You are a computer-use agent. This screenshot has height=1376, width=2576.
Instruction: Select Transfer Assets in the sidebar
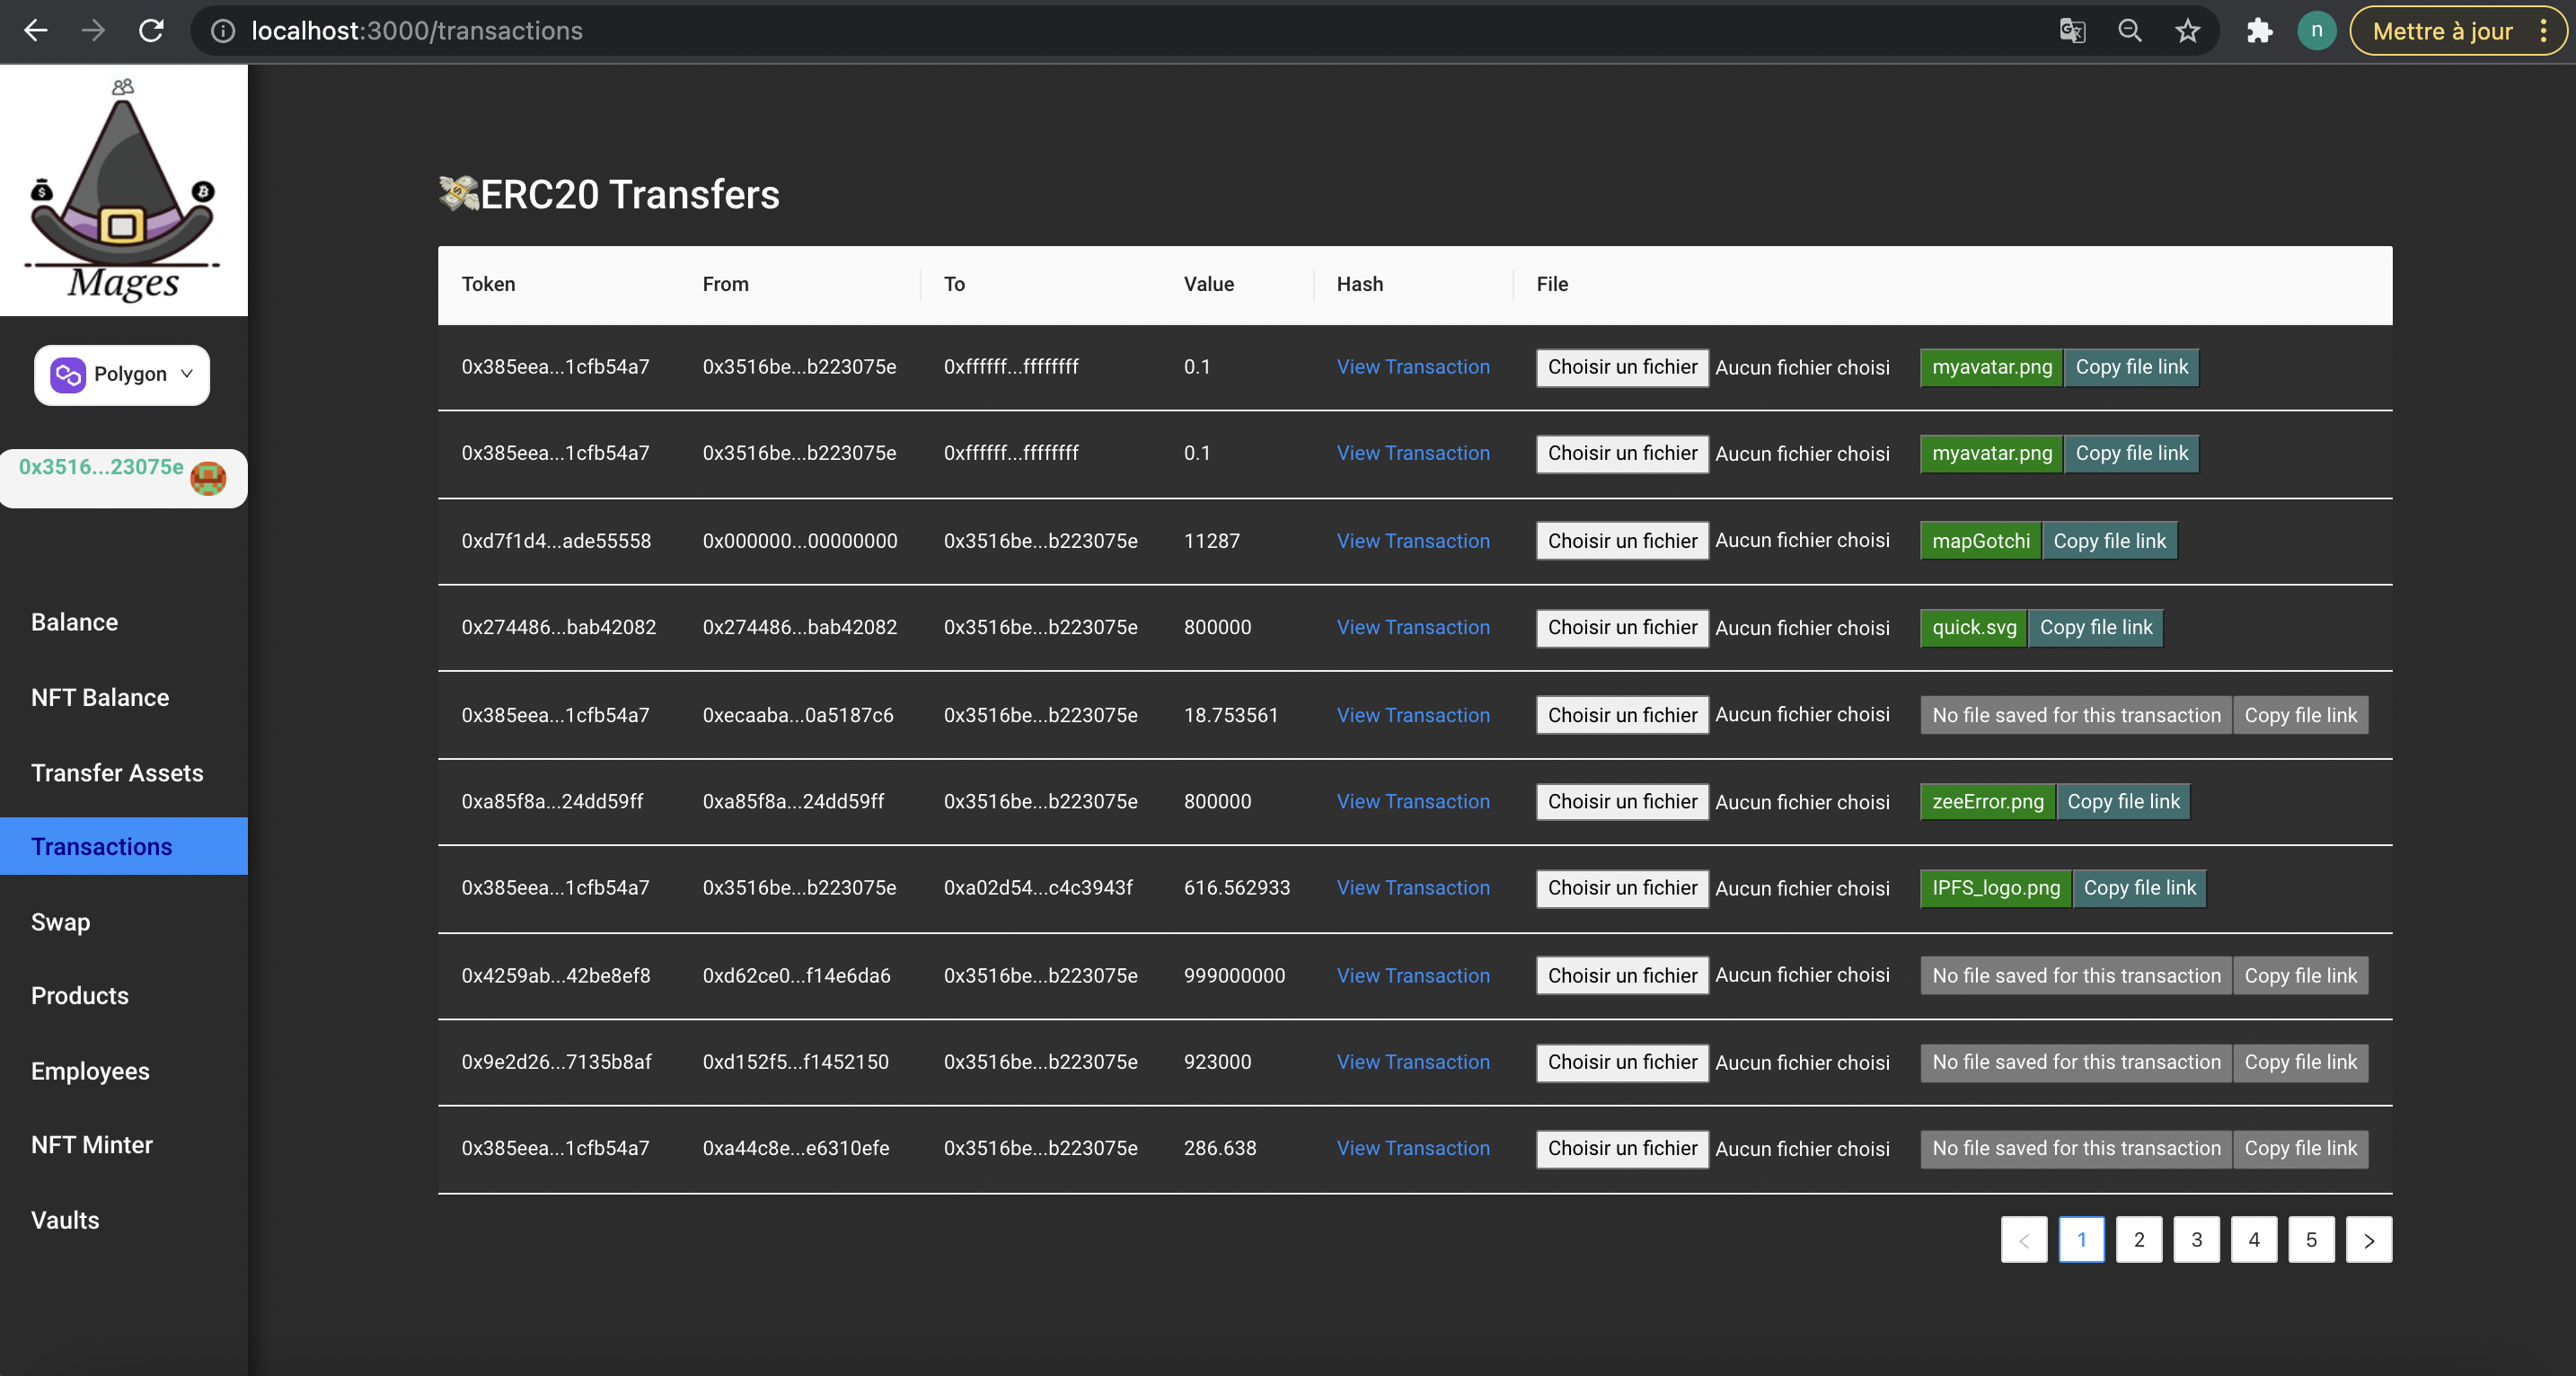pos(117,772)
